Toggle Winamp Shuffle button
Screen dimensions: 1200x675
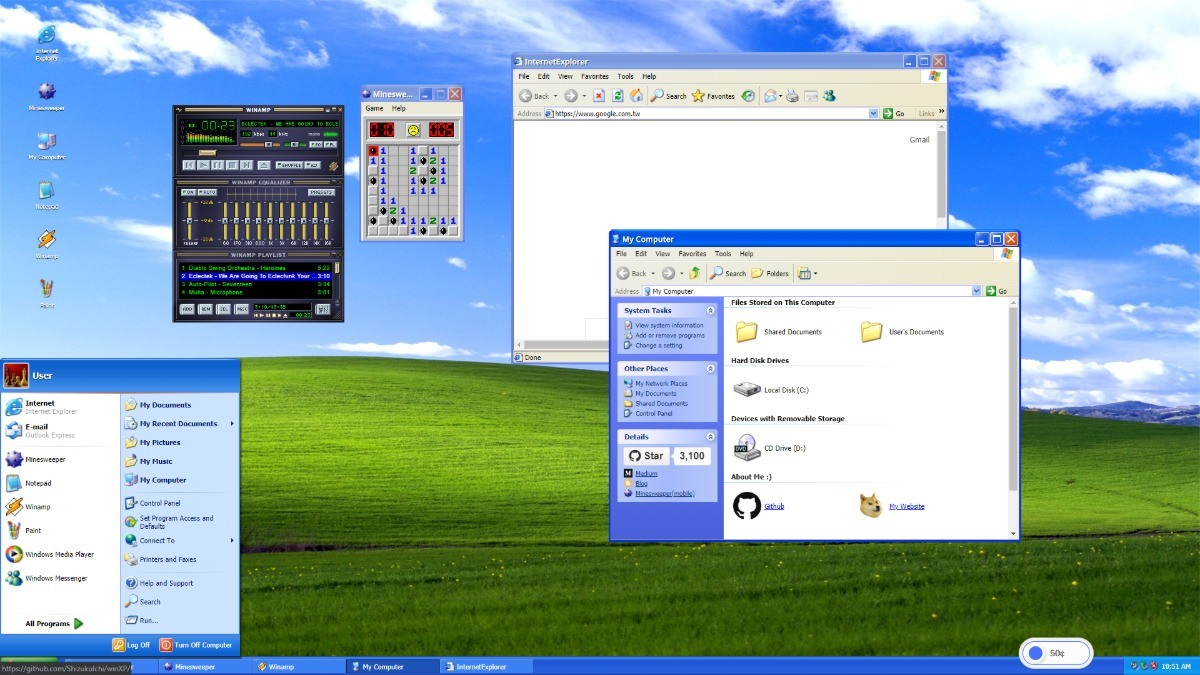pos(289,165)
